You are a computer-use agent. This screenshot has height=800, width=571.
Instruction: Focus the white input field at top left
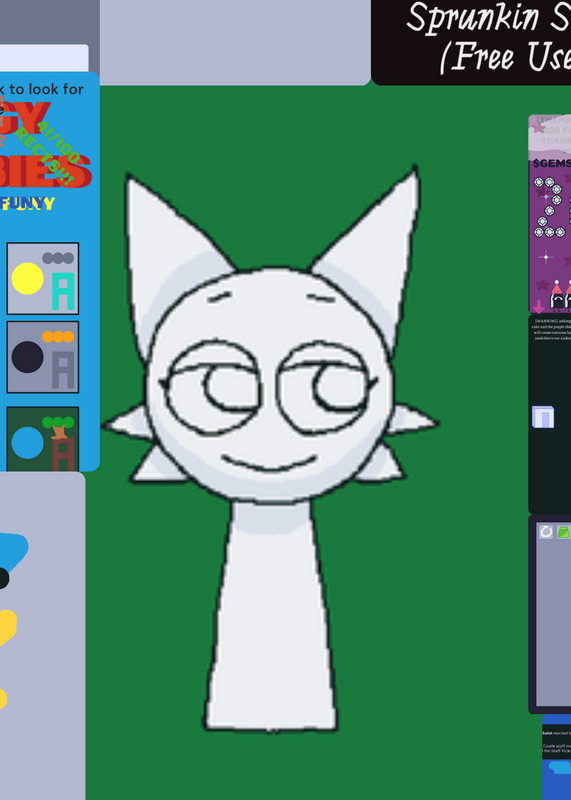point(44,58)
